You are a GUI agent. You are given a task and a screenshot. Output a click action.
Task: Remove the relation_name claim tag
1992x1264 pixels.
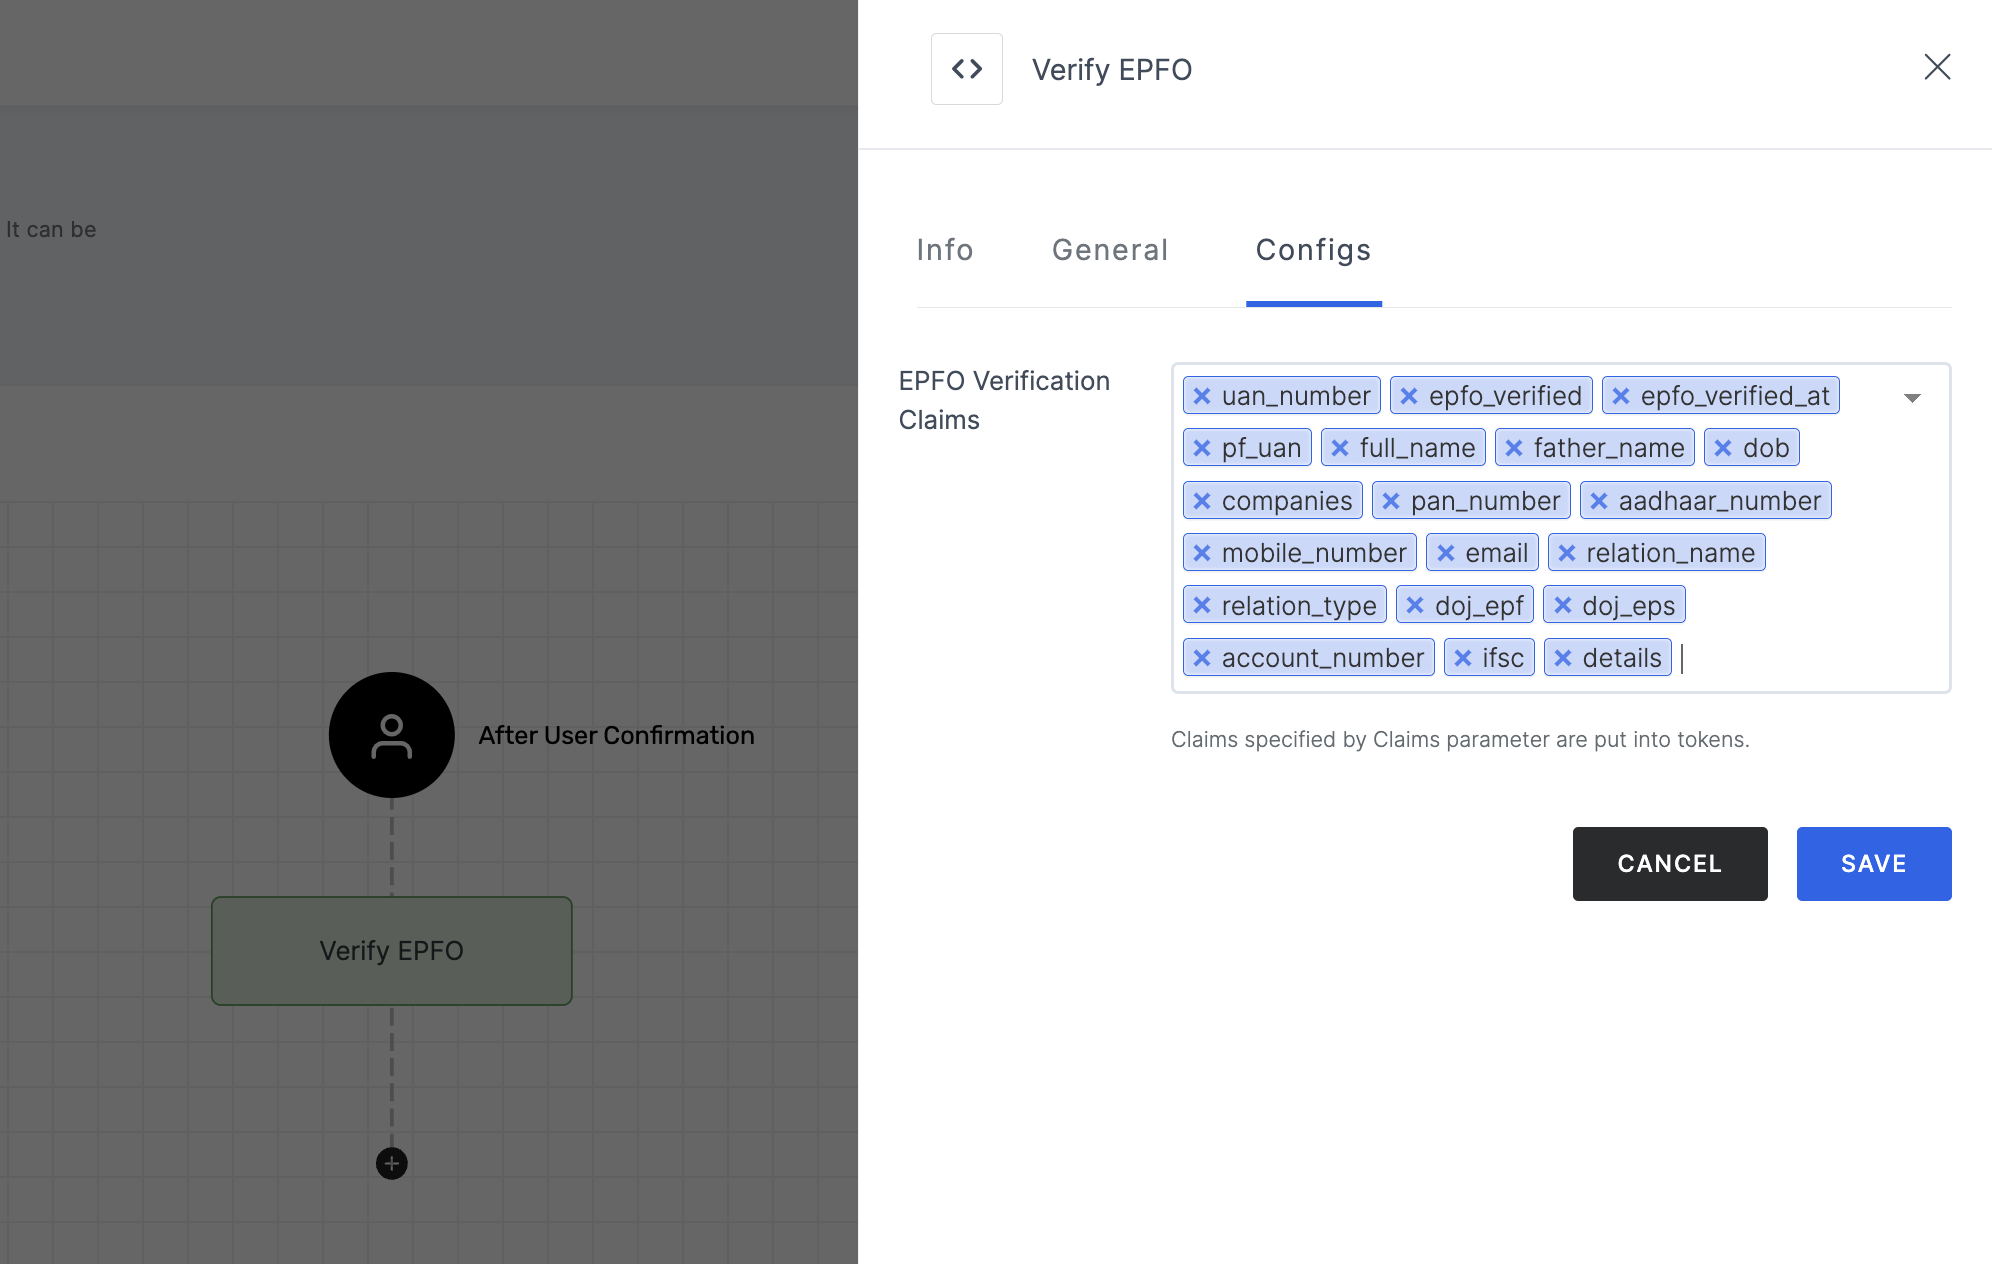[x=1567, y=553]
